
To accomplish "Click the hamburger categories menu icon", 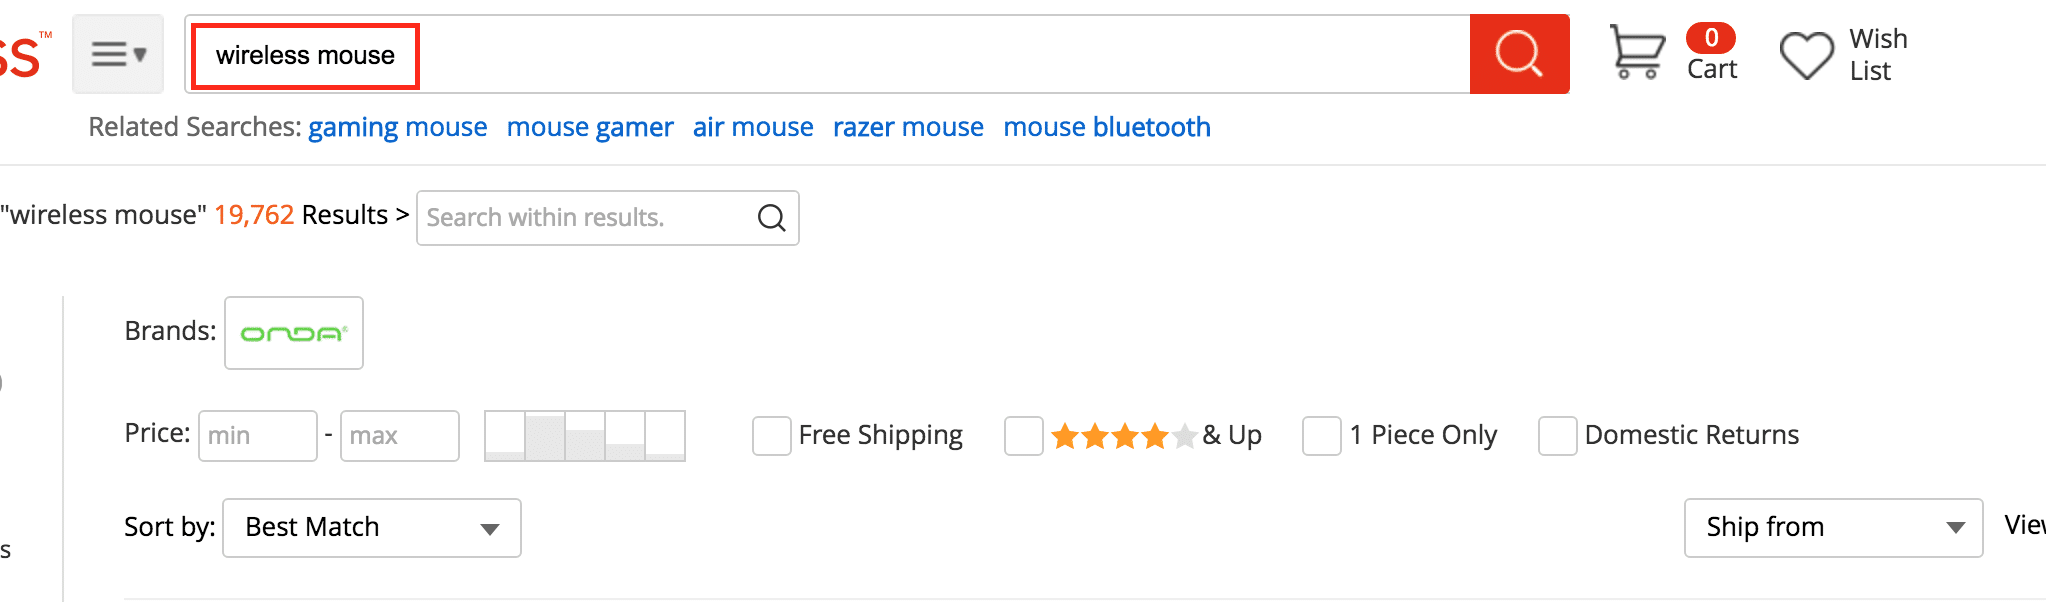I will pos(118,54).
